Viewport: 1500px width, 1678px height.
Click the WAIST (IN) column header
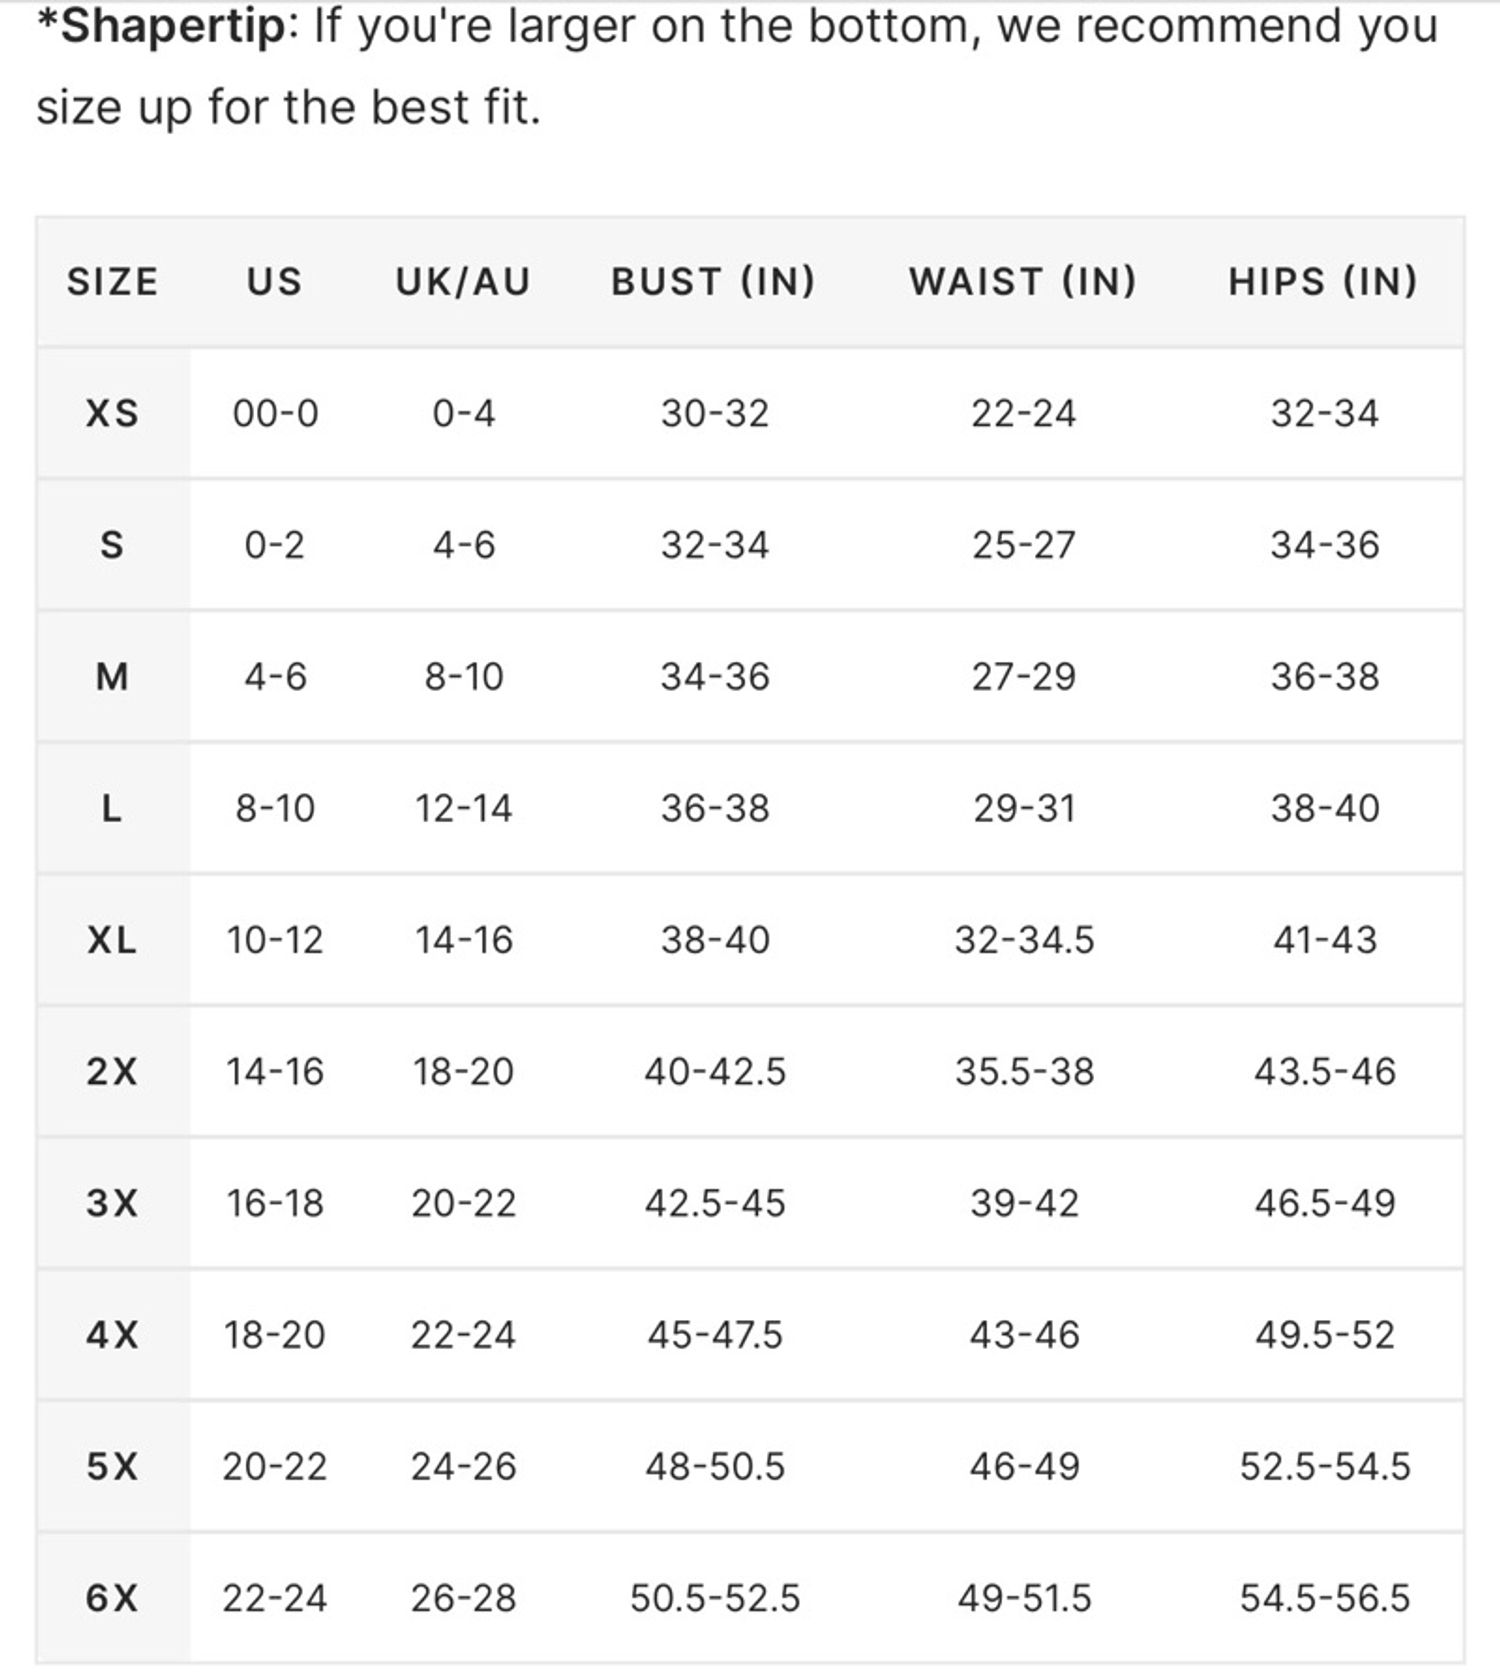[x=1023, y=282]
